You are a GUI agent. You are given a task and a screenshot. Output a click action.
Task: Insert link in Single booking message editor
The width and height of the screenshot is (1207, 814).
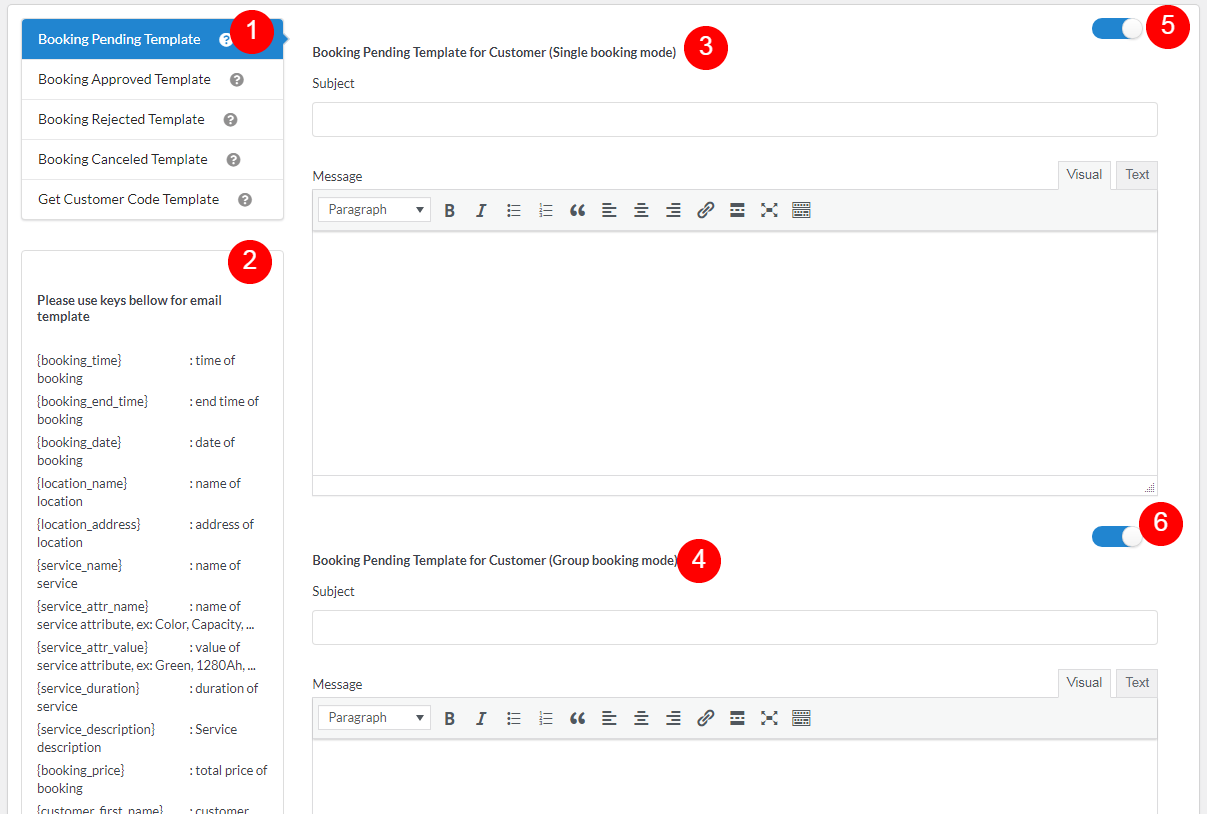[x=705, y=210]
